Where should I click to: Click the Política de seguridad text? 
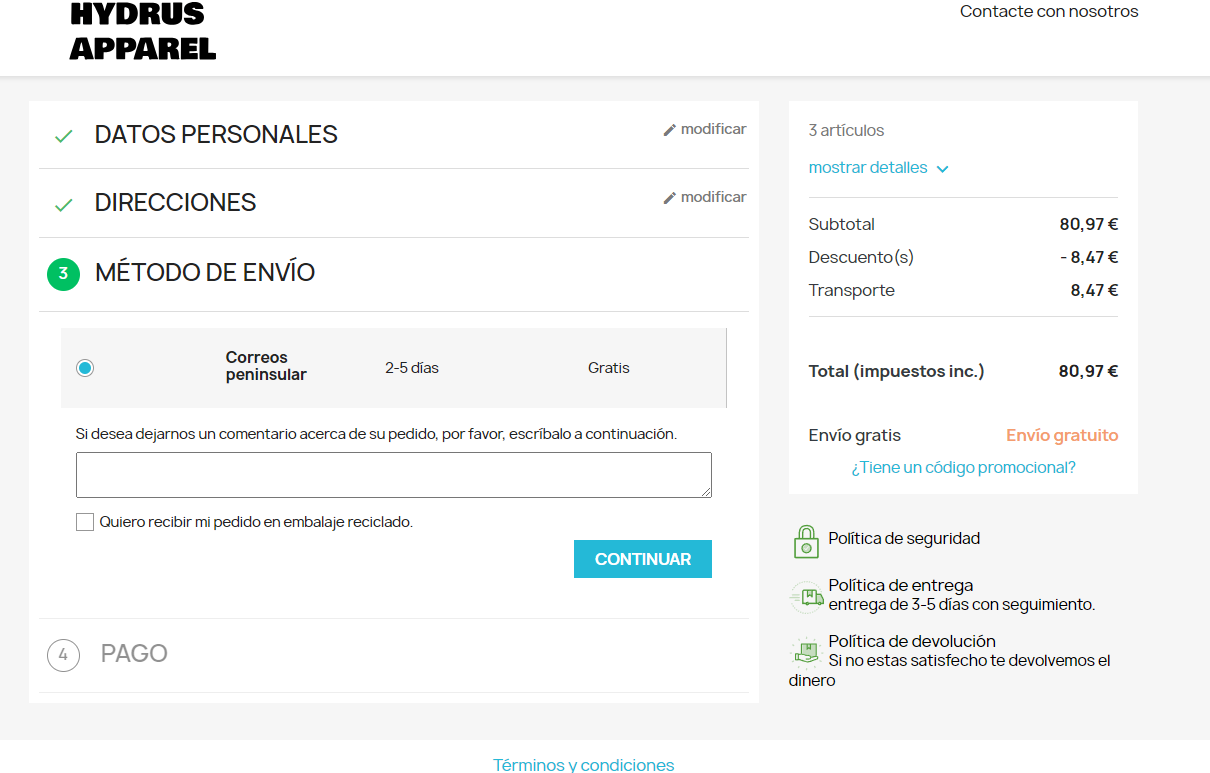pos(904,539)
